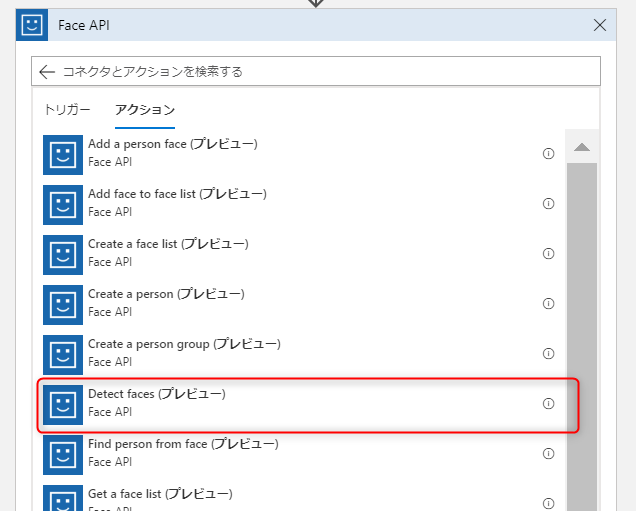Show info for Find person from face
The height and width of the screenshot is (511, 636).
coord(548,453)
